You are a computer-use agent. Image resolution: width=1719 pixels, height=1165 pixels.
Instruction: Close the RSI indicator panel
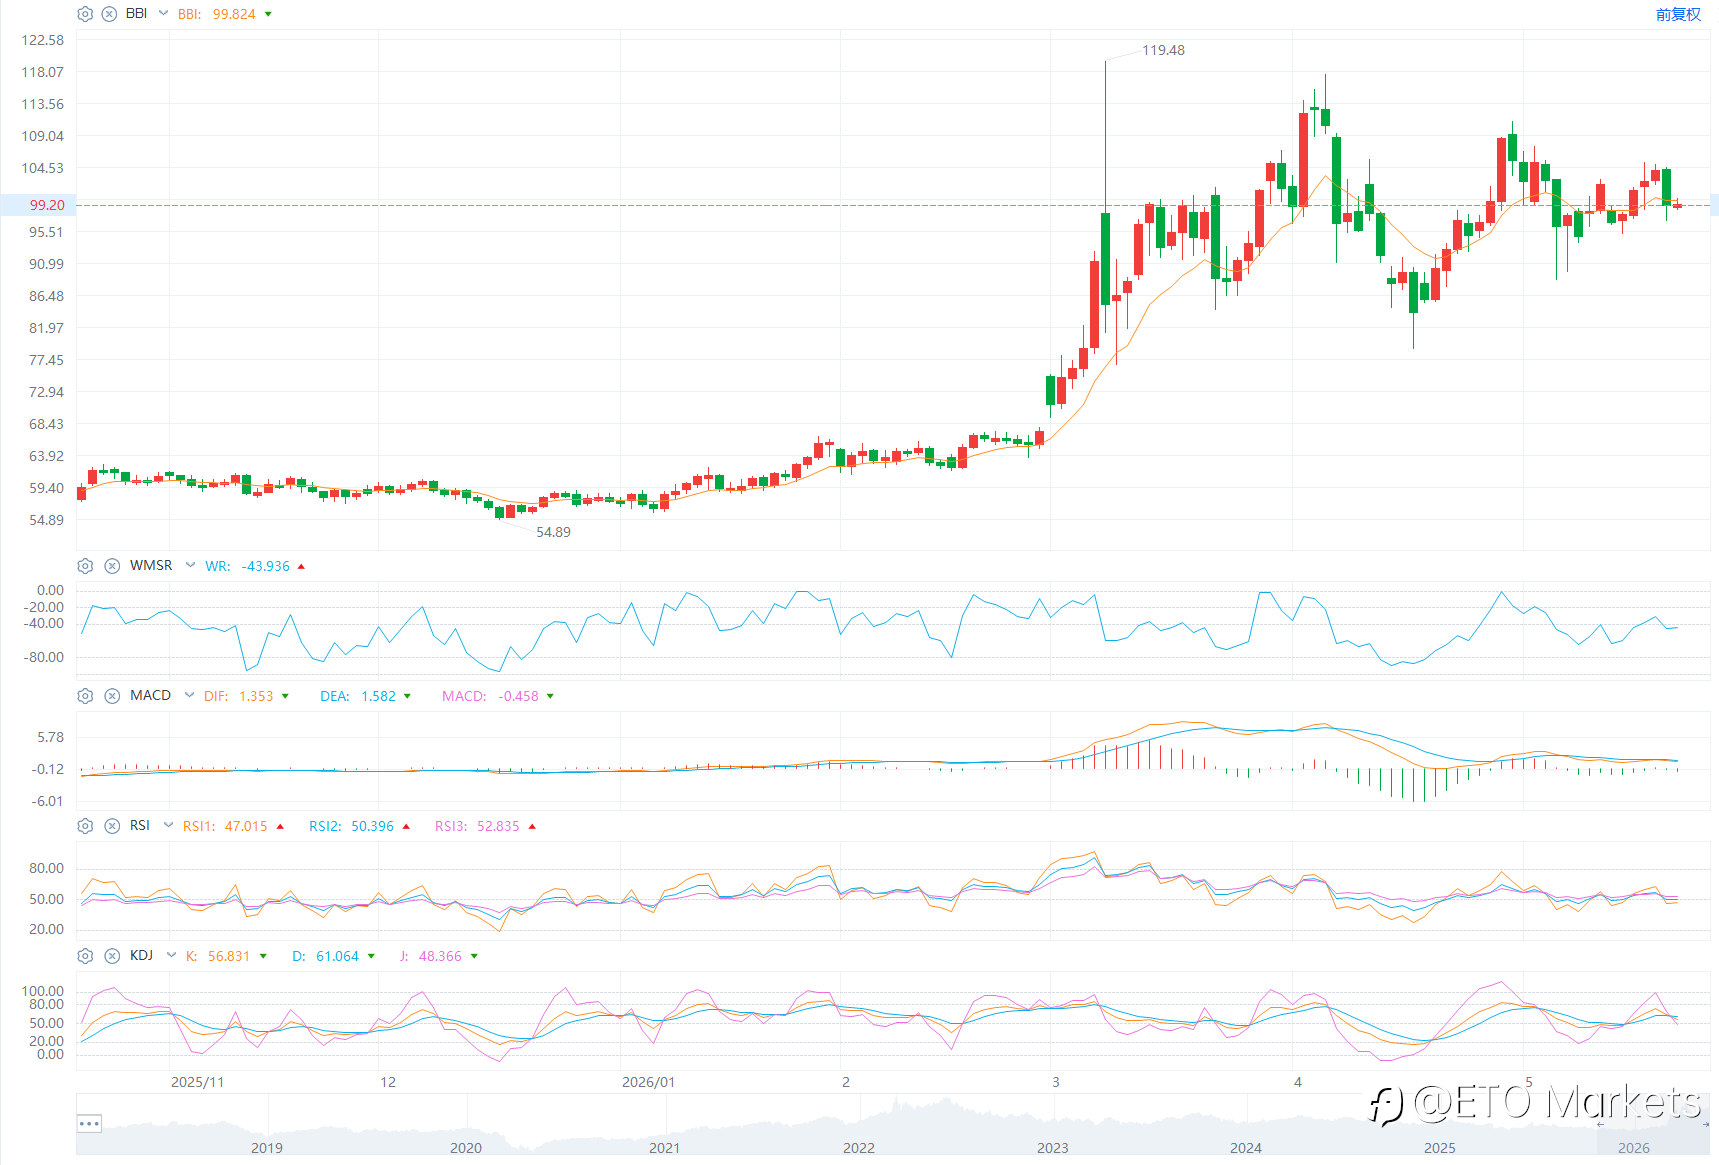[x=112, y=826]
